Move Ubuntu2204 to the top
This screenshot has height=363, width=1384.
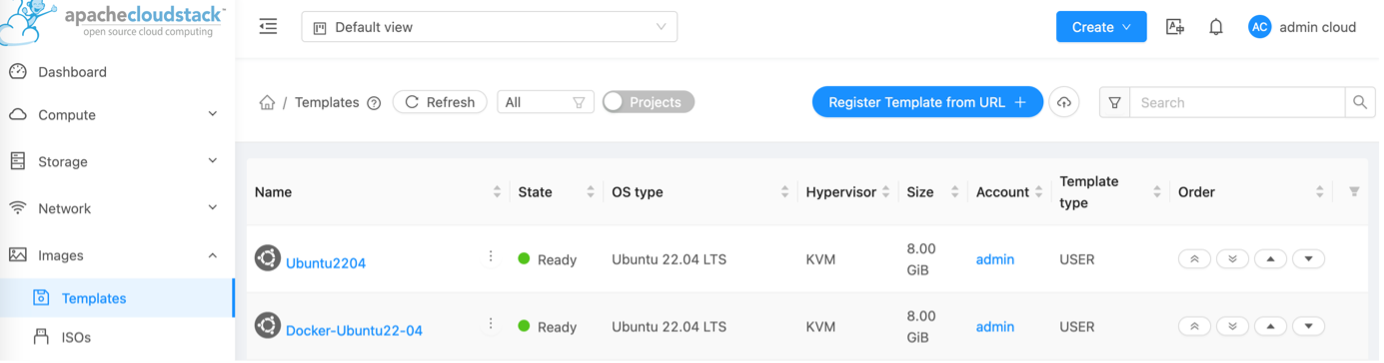[1194, 259]
